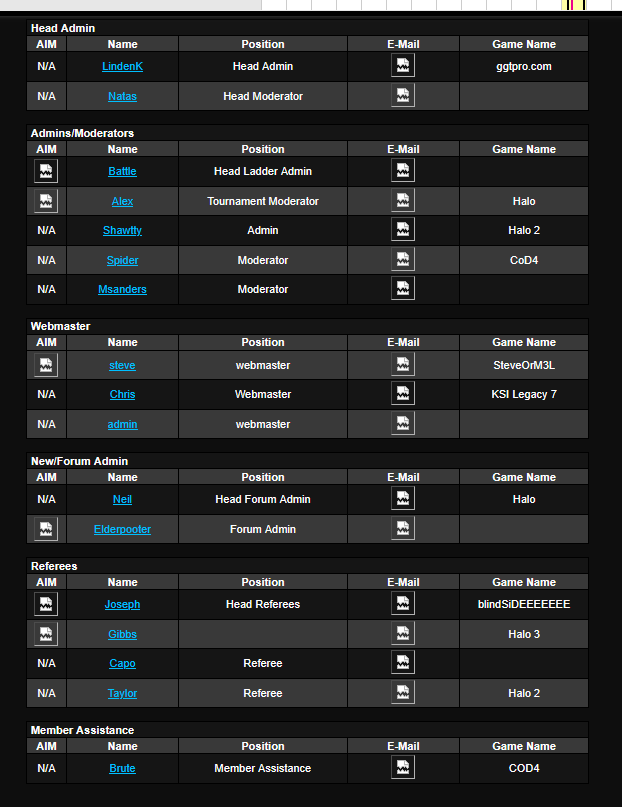The image size is (622, 807).
Task: Open the LindenK profile link
Action: tap(122, 67)
